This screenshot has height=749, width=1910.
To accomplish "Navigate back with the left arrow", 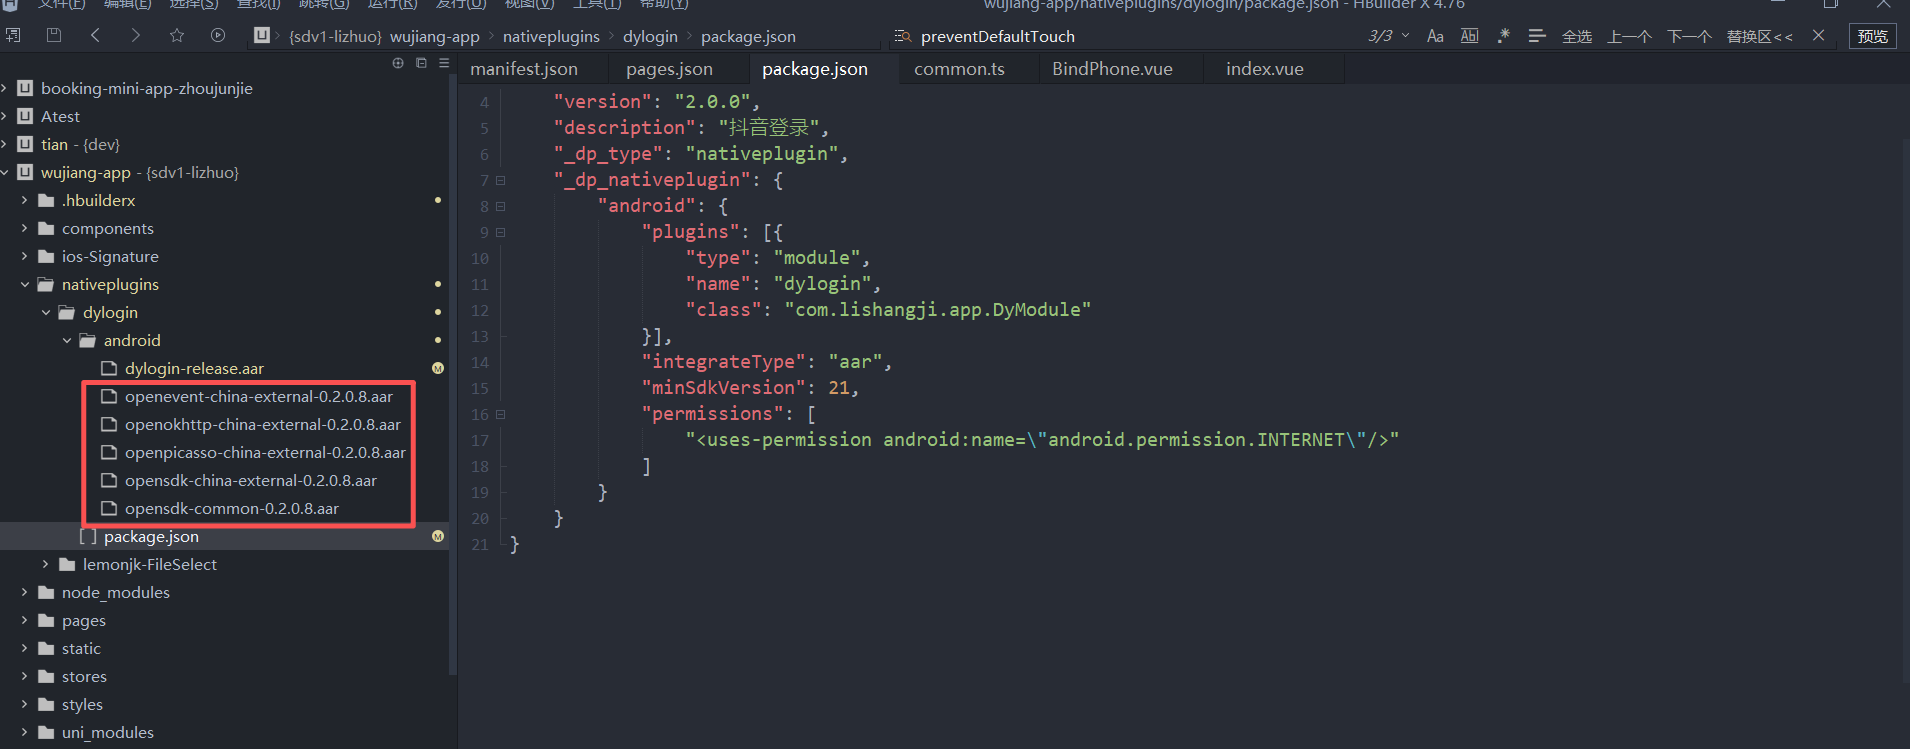I will tap(95, 36).
